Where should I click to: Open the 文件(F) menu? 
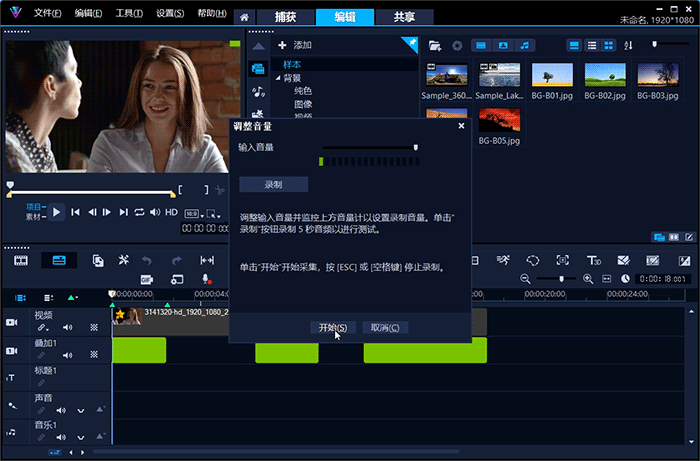pos(47,13)
